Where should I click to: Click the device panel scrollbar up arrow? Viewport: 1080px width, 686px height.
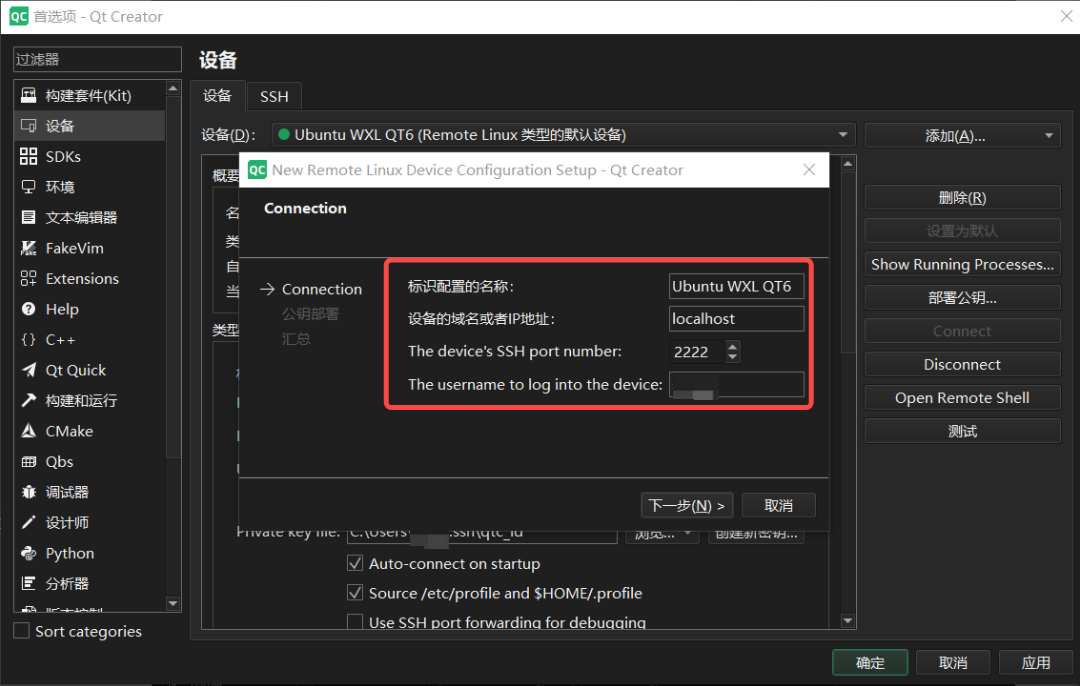[848, 164]
